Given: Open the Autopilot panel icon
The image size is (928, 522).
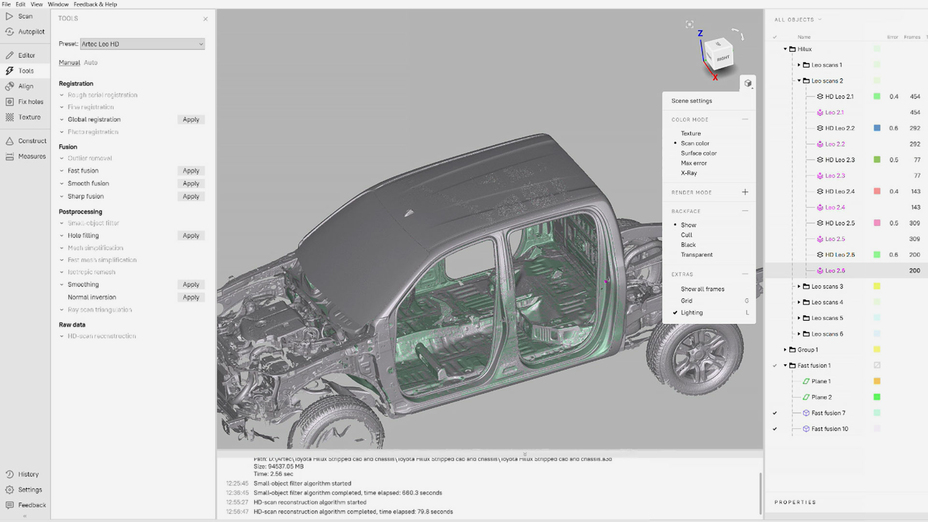Looking at the screenshot, I should (9, 32).
